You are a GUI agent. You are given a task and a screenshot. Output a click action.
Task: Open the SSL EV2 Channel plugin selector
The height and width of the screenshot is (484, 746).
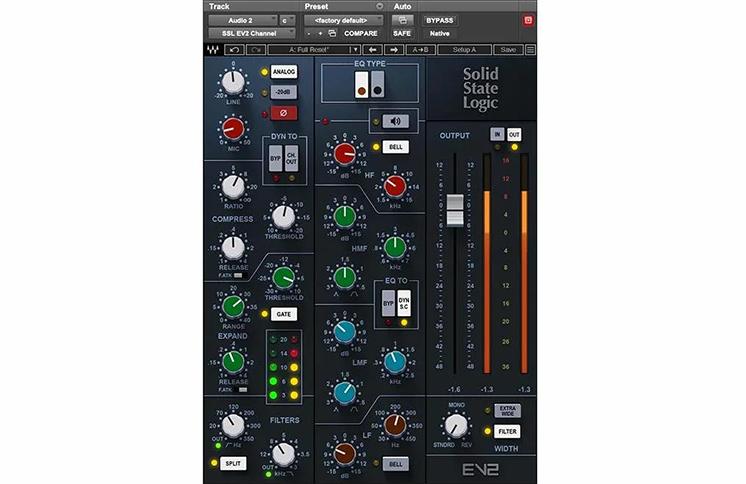tap(252, 33)
